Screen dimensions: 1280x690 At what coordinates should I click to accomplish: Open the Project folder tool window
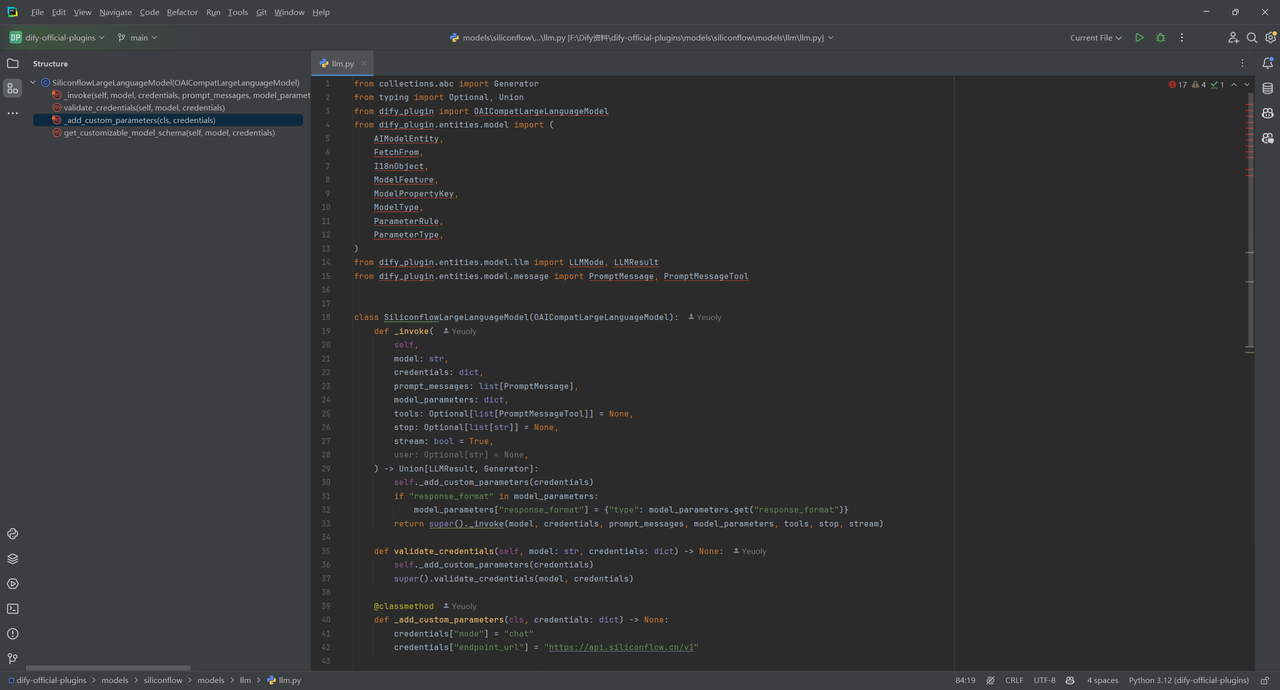point(13,63)
